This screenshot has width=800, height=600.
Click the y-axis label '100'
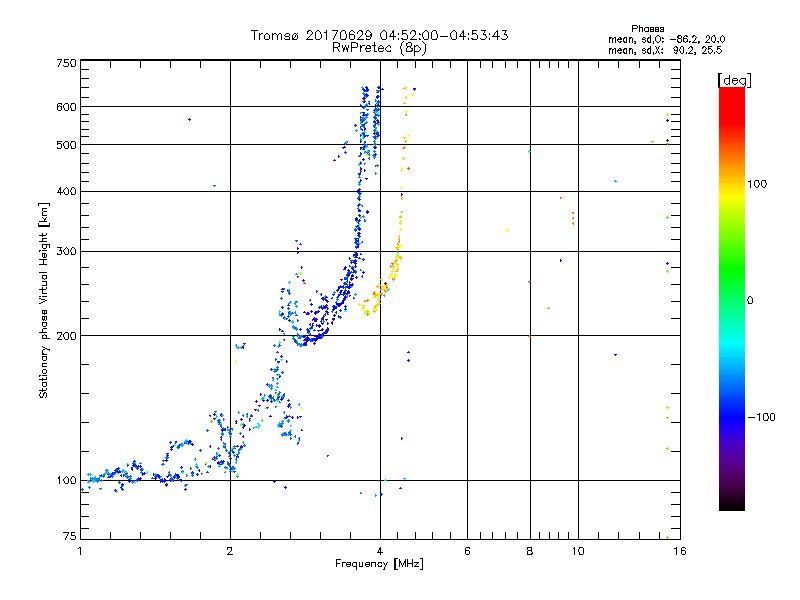(x=66, y=481)
